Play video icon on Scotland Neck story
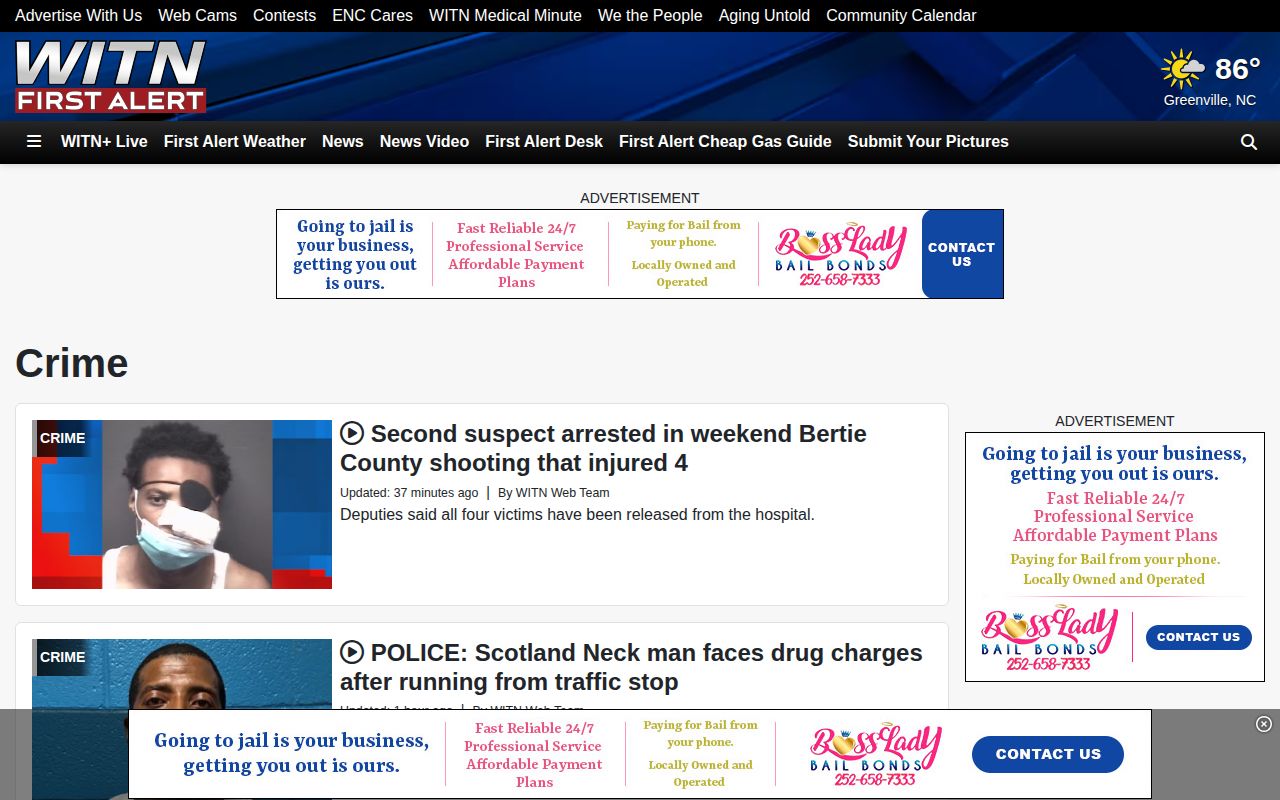 point(352,652)
